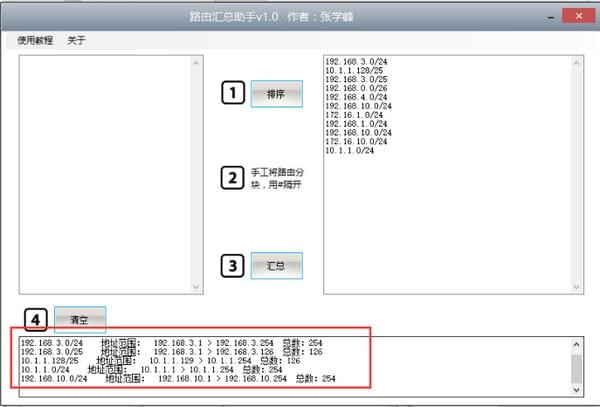Click 192.168.0.0/26 in the right list

pos(356,88)
